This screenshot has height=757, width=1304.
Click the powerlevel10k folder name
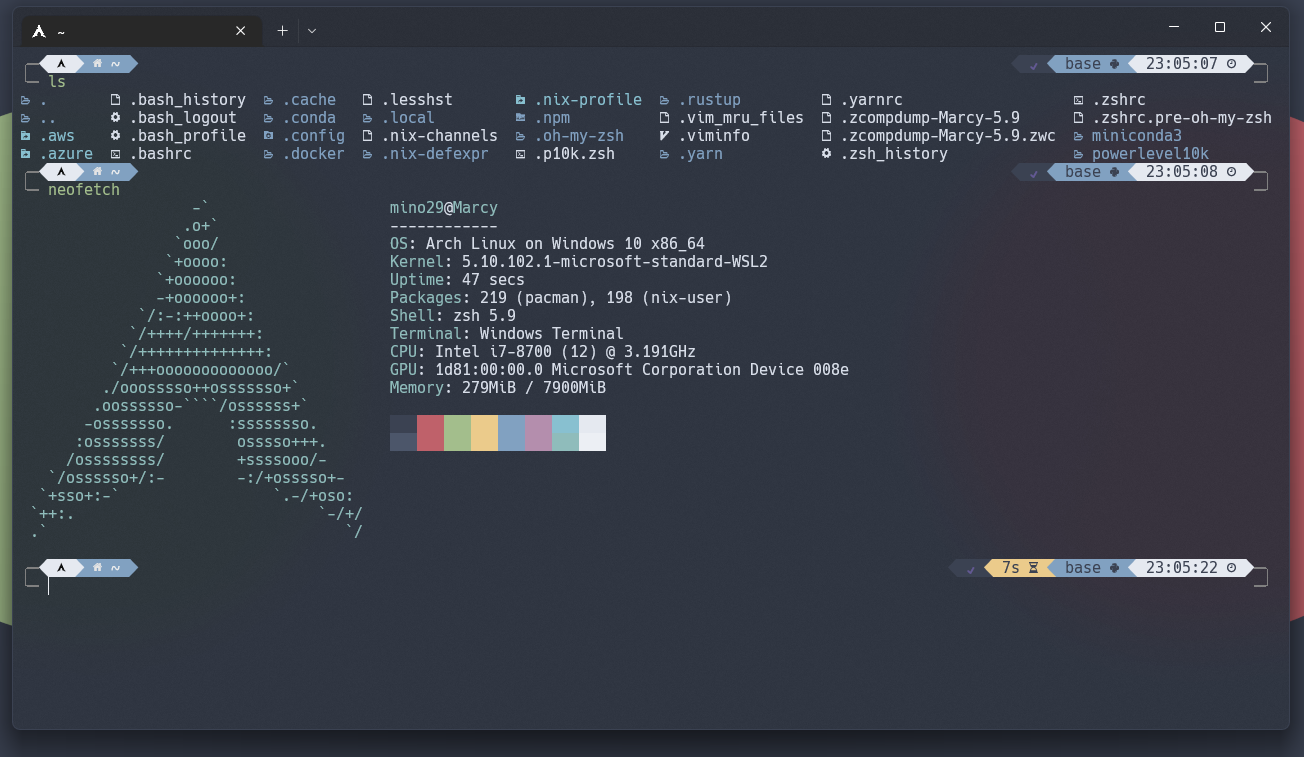(1150, 154)
